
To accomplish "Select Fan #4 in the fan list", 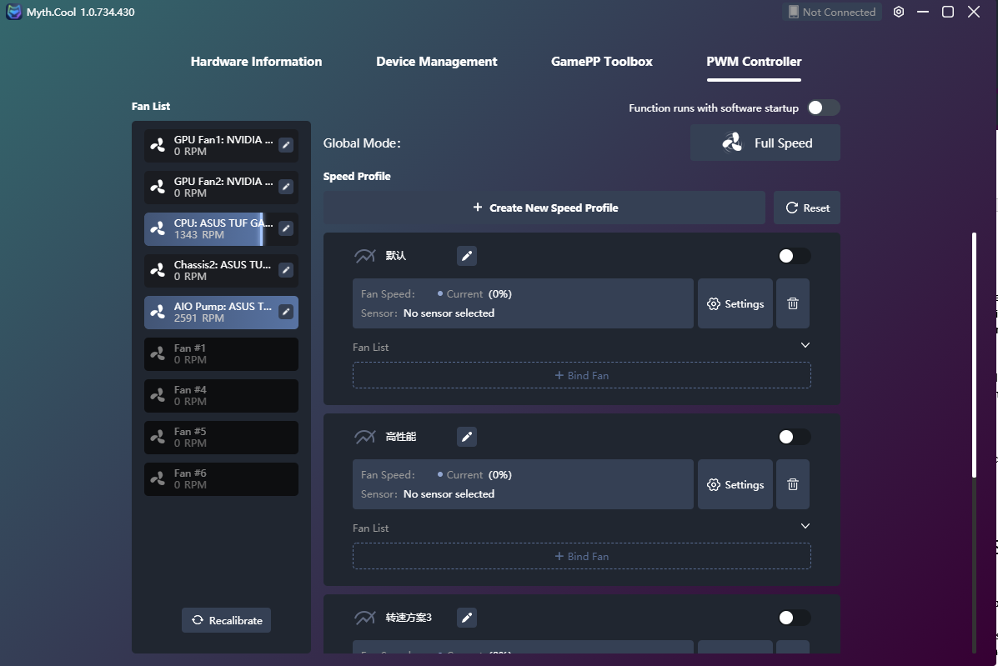I will click(221, 395).
